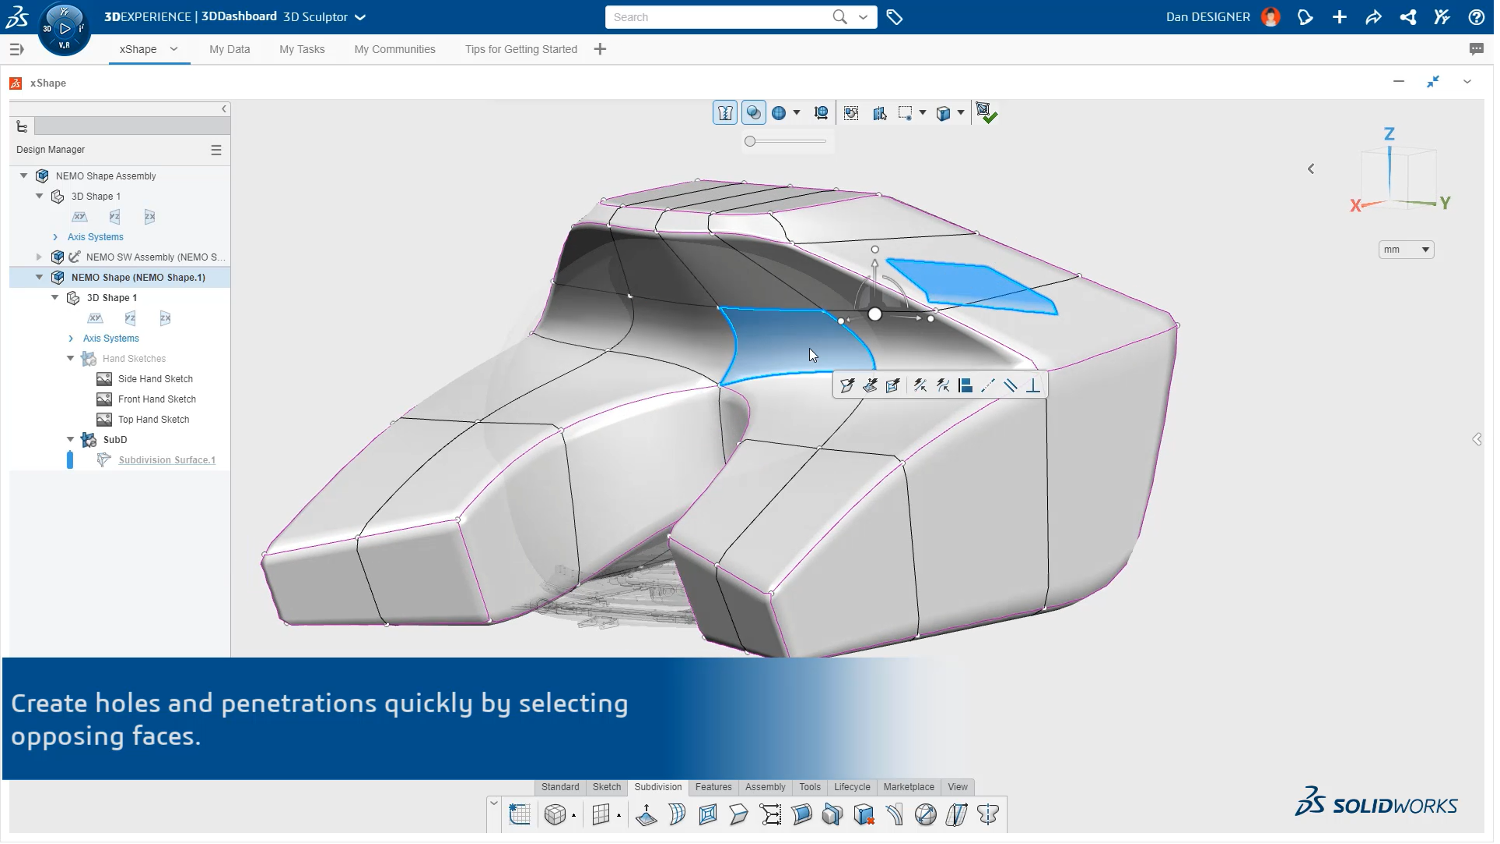Click the sphere diameter icon in subdivision toolbar
Image resolution: width=1500 pixels, height=844 pixels.
(926, 816)
